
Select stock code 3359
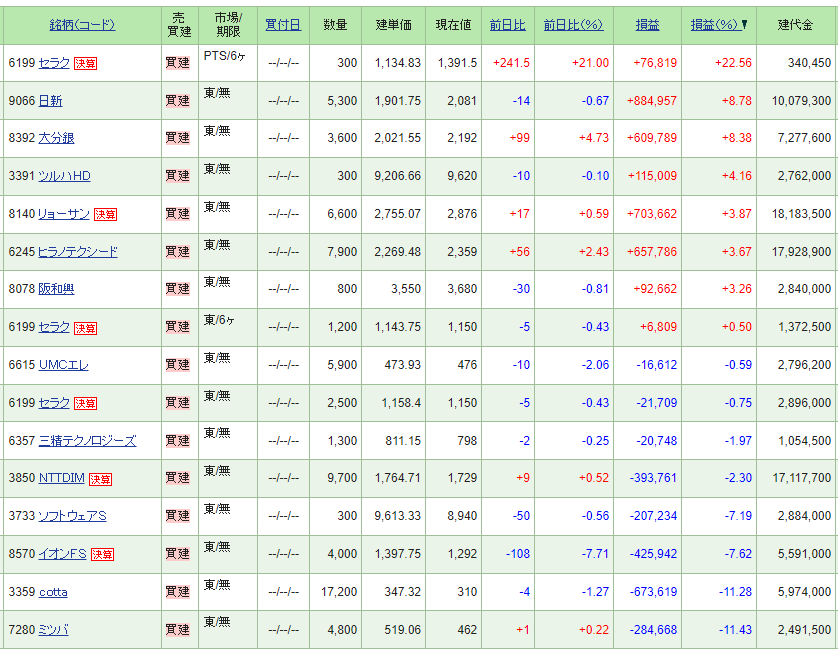21,592
